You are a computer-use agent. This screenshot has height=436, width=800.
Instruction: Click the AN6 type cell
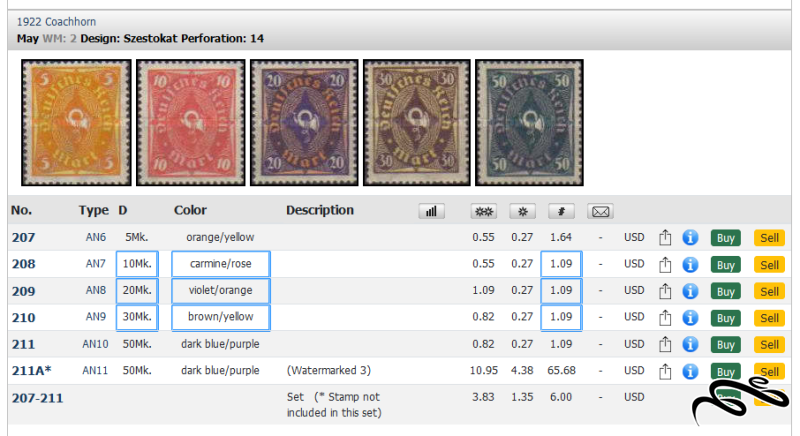coord(95,237)
